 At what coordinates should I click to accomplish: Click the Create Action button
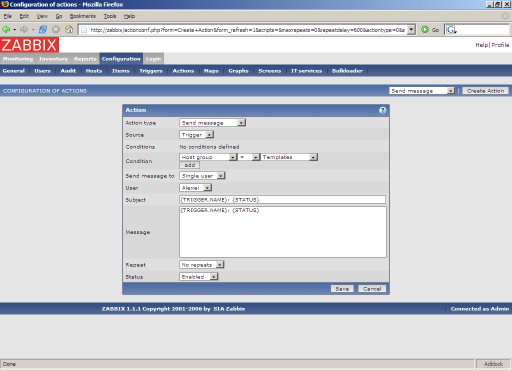(x=485, y=91)
